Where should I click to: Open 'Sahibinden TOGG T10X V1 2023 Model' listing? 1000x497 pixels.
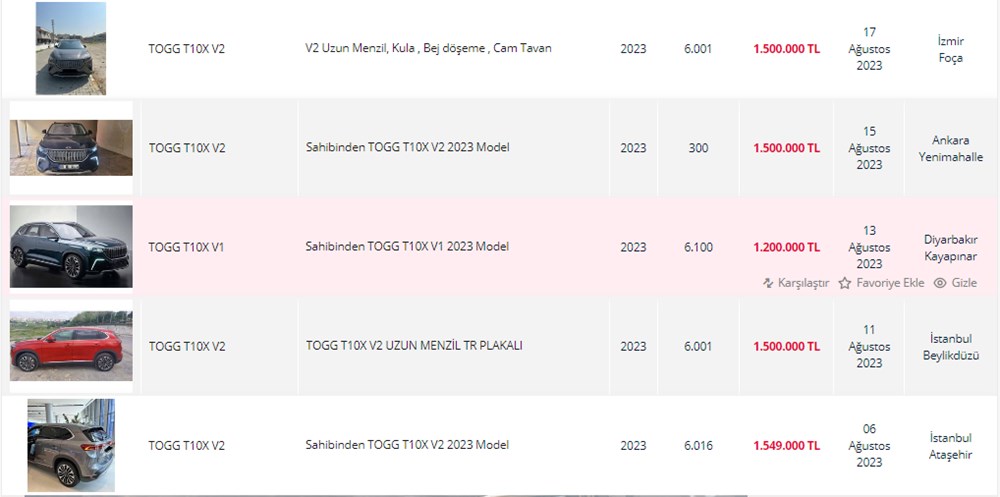[x=407, y=247]
